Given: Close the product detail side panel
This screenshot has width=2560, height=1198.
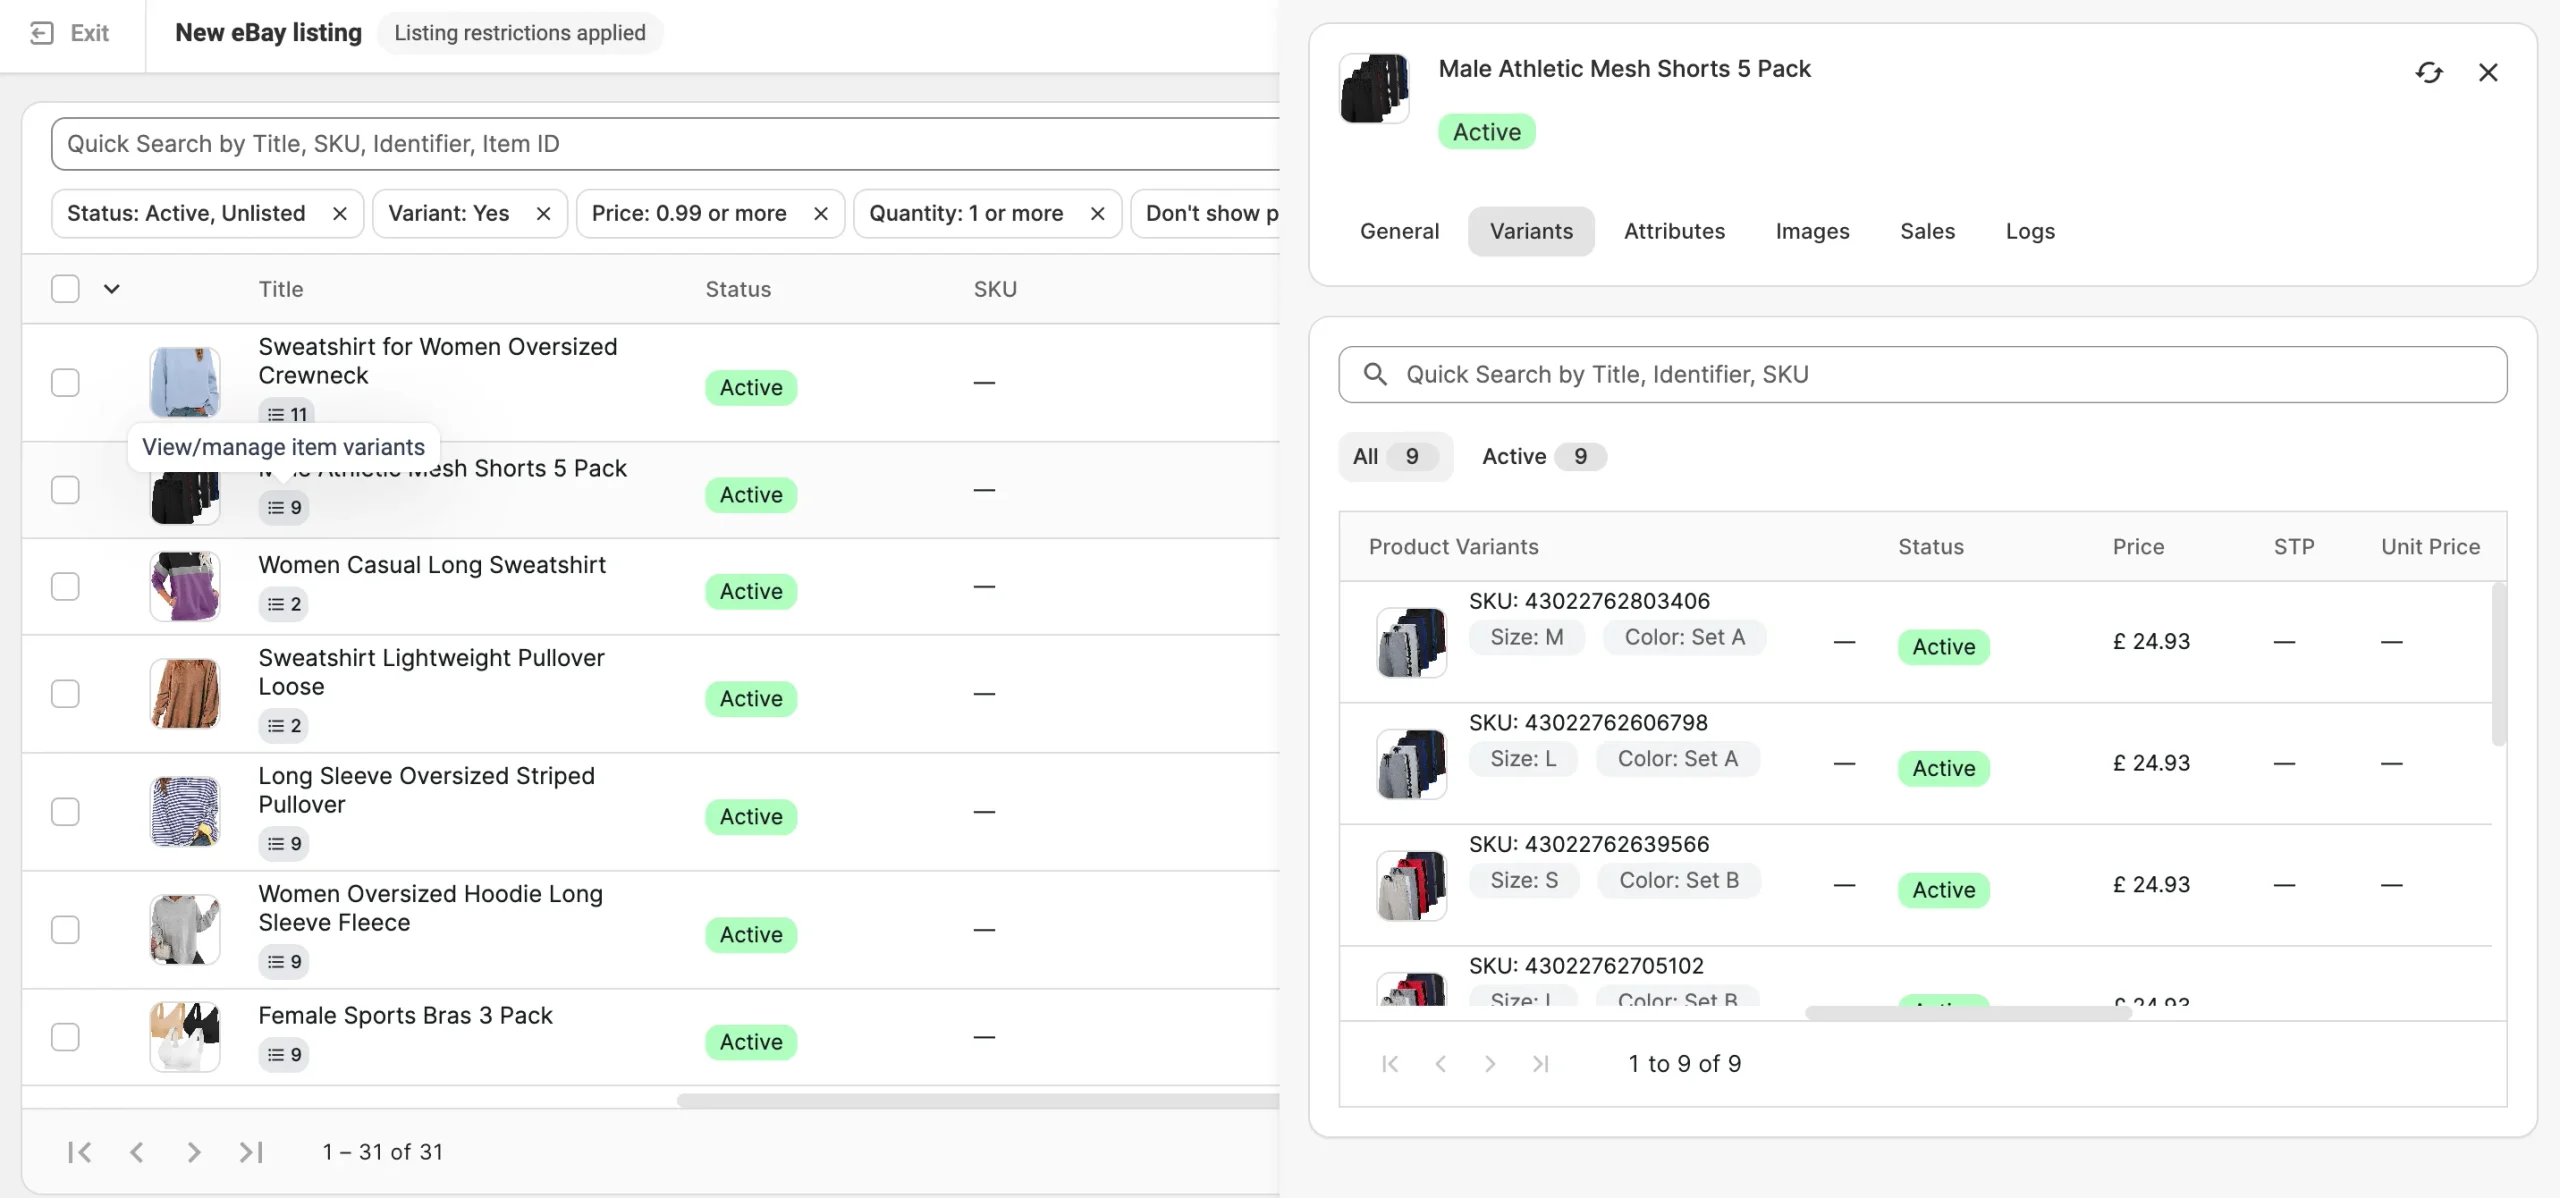Looking at the screenshot, I should [x=2488, y=72].
